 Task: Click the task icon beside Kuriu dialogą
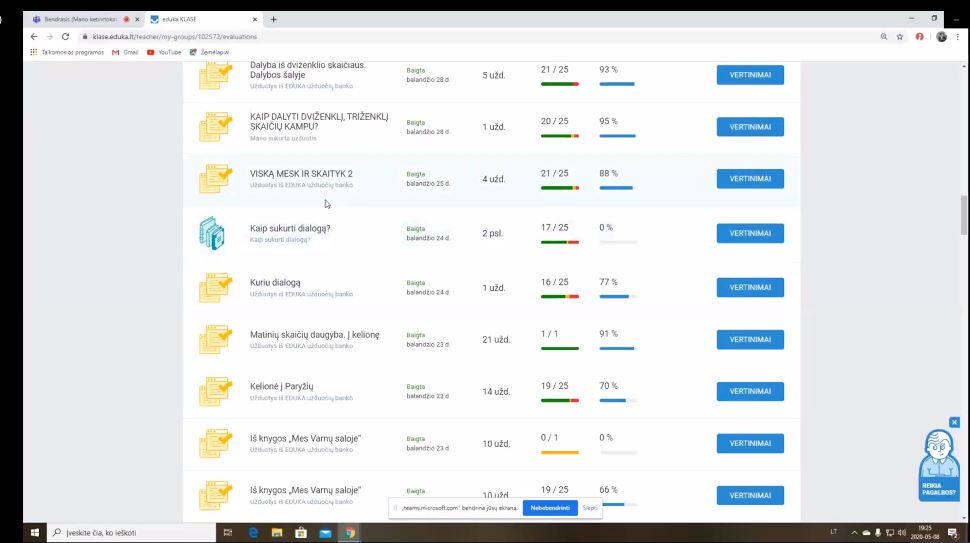215,288
